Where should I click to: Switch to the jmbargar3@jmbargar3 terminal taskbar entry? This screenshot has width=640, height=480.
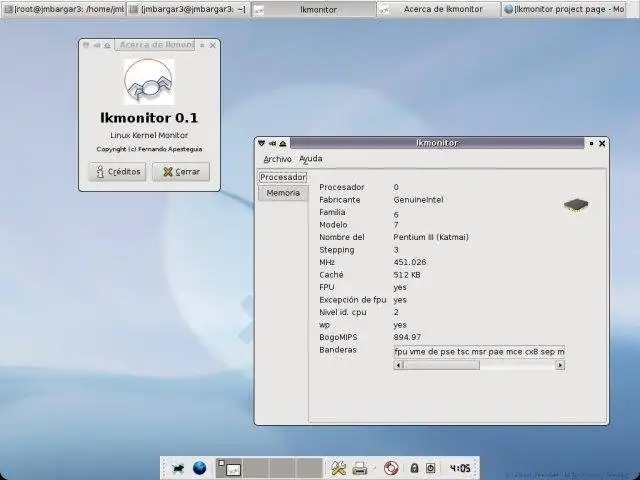coord(188,9)
